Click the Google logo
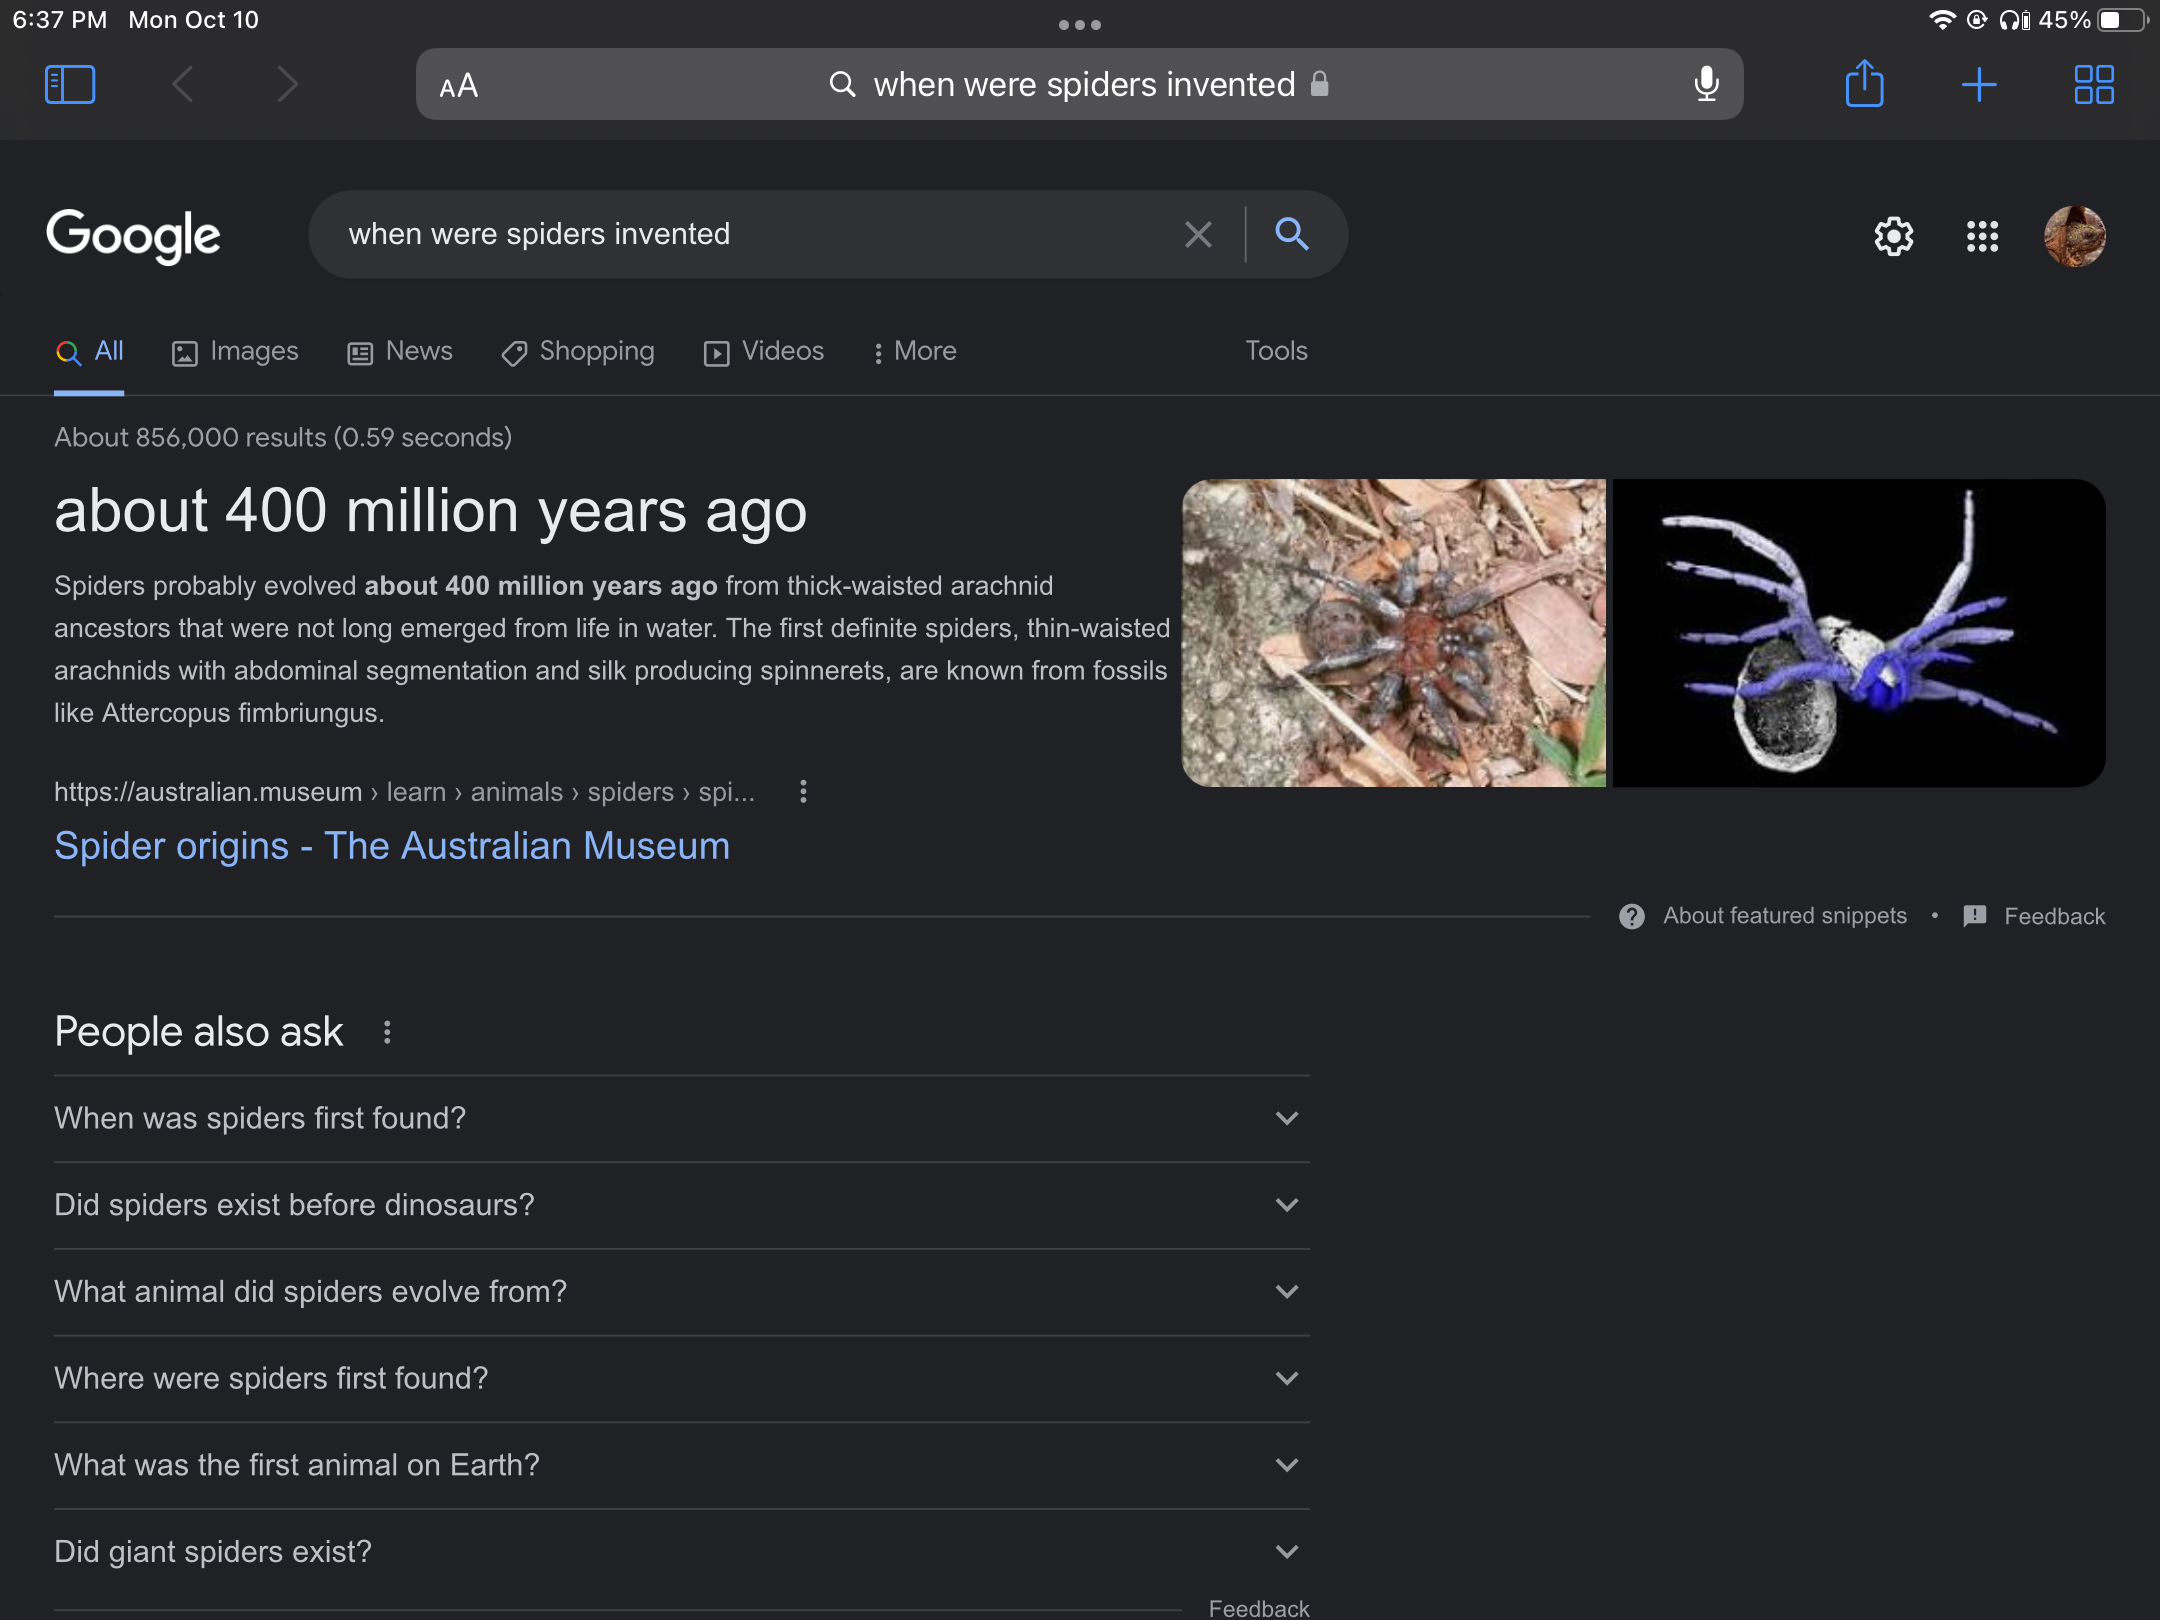 [x=133, y=236]
